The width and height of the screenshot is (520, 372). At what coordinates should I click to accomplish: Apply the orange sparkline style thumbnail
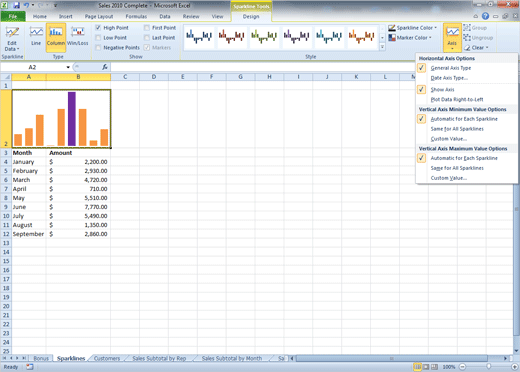tap(361, 36)
